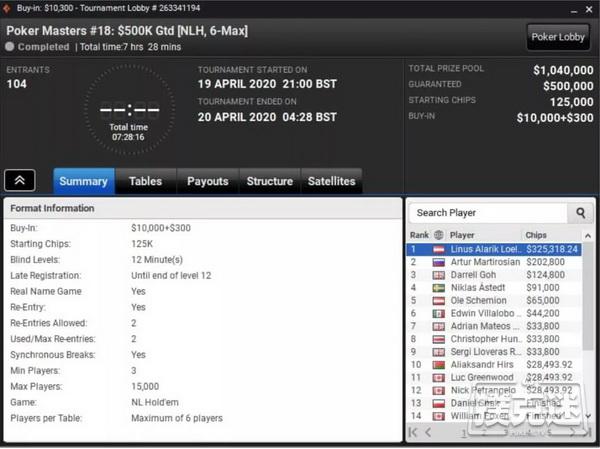Click the Poker Lobby button
The height and width of the screenshot is (449, 600).
[x=558, y=37]
